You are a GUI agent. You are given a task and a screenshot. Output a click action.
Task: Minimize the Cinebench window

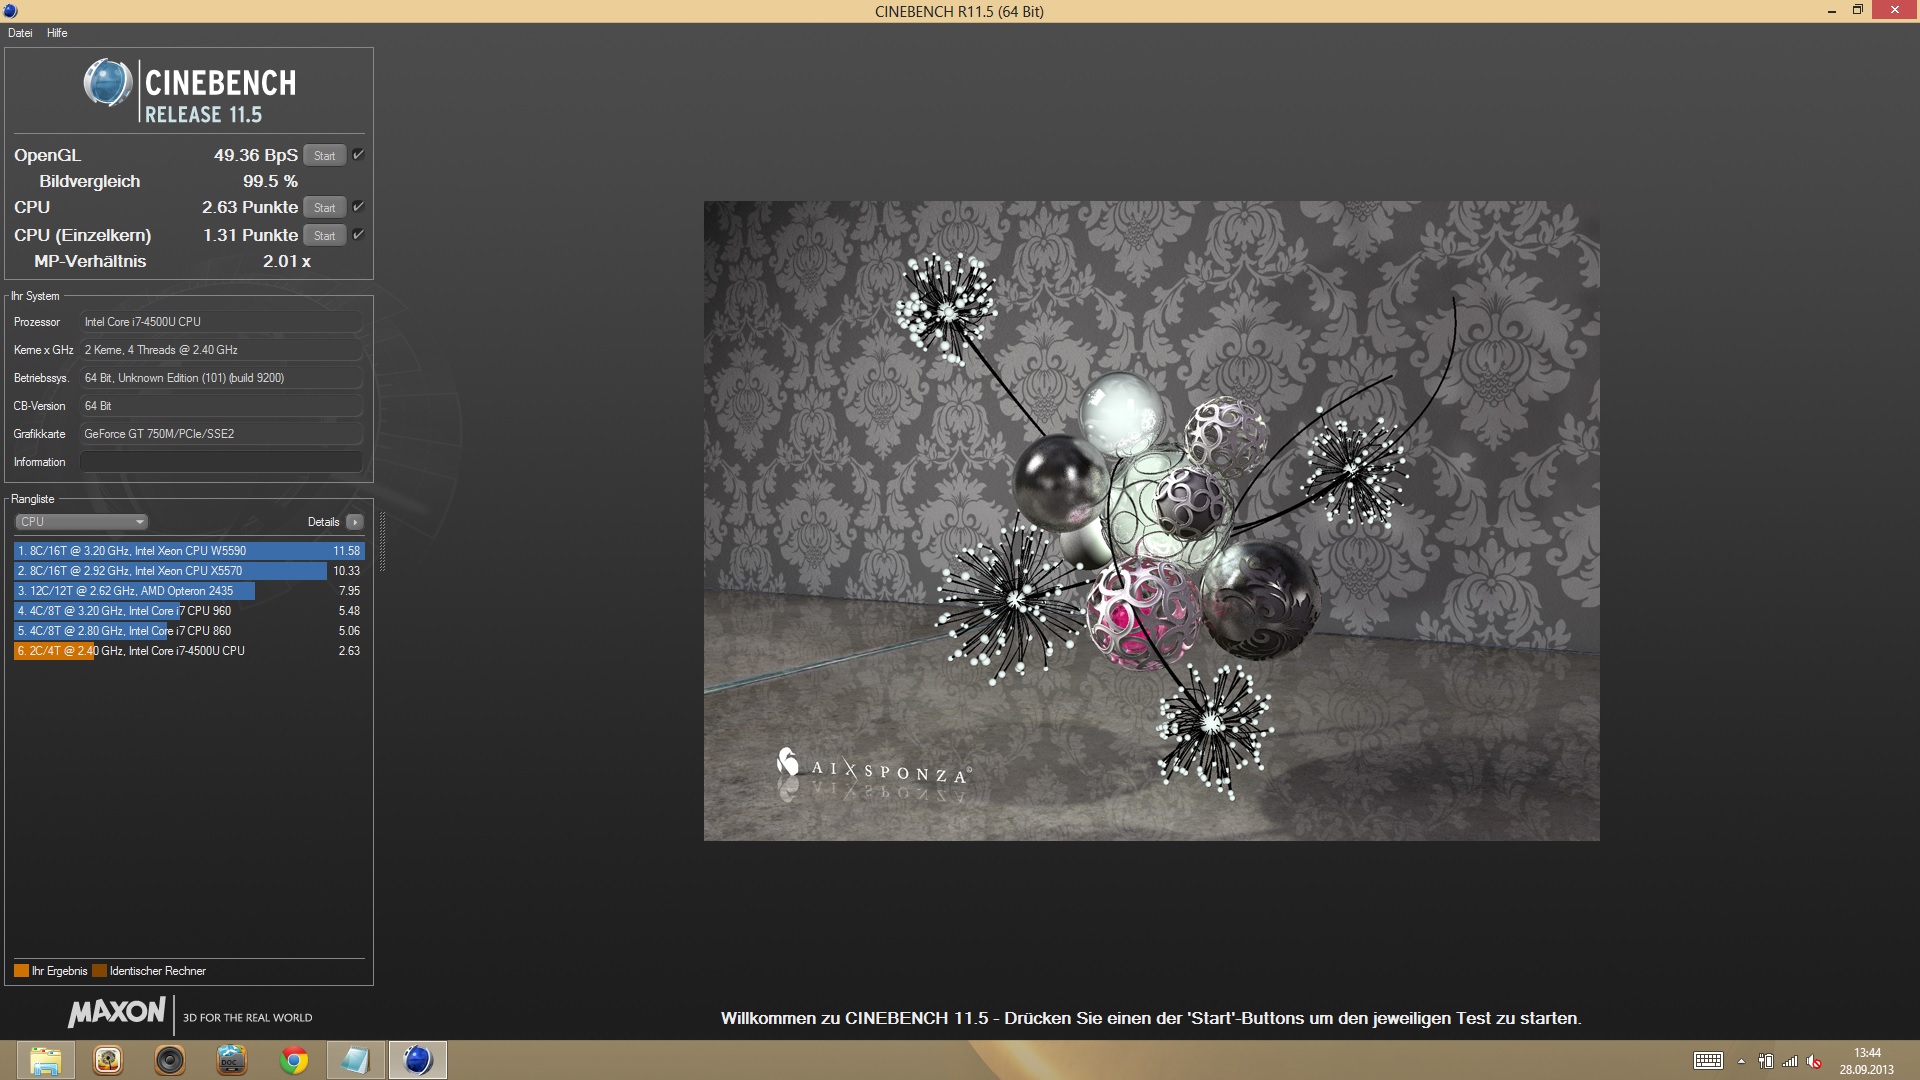(1832, 11)
